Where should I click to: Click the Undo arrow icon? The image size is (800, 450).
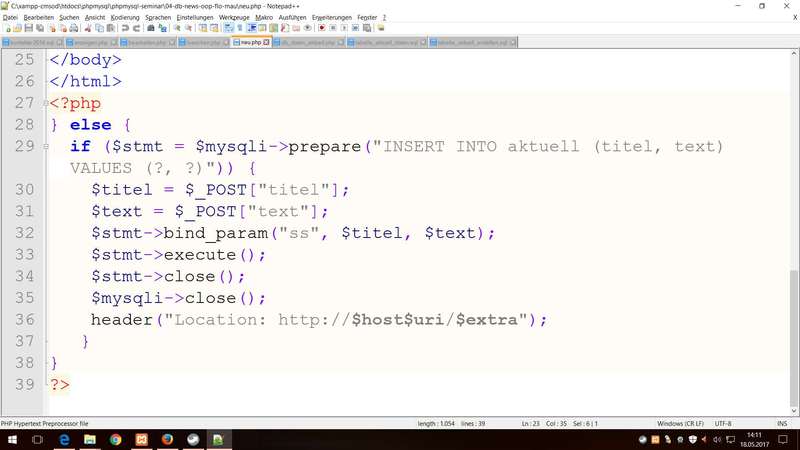[x=125, y=28]
